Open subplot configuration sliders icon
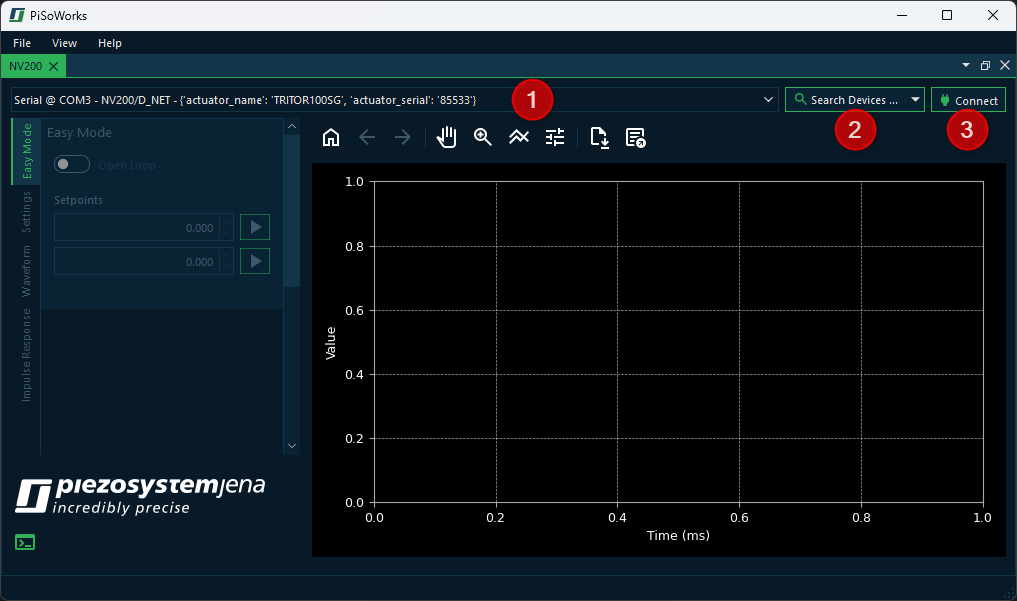 coord(555,138)
